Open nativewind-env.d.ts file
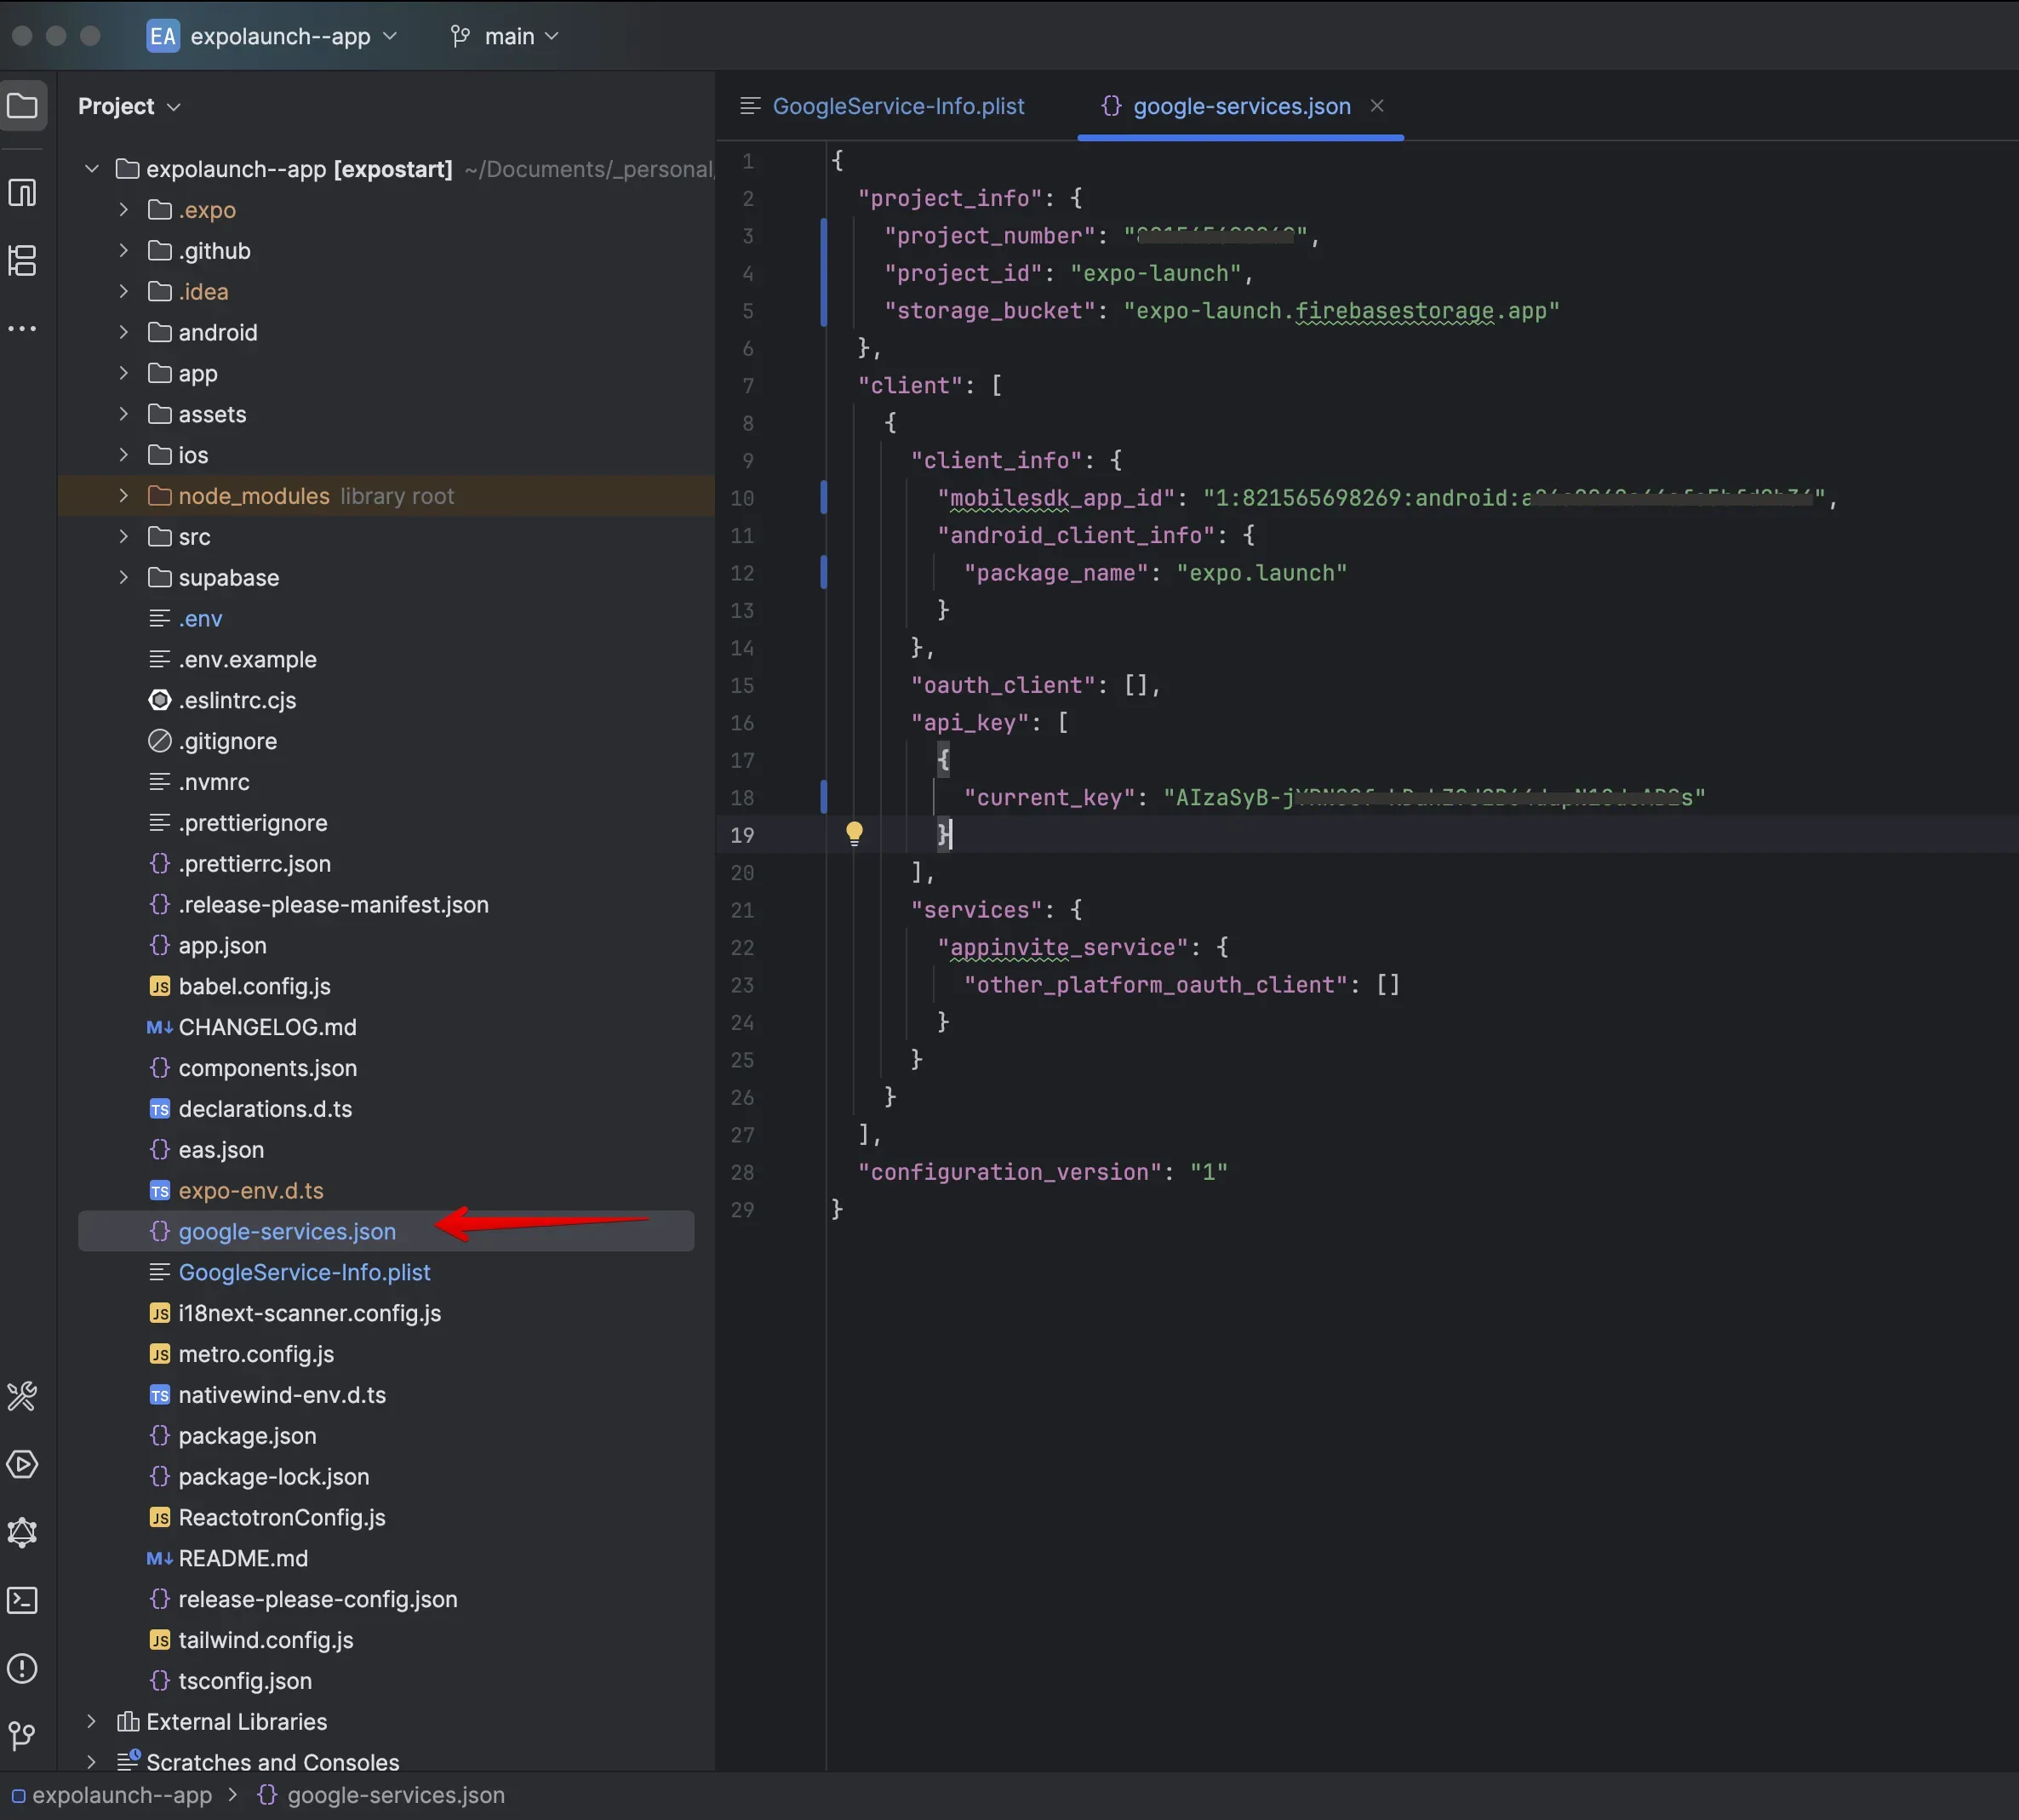This screenshot has height=1820, width=2019. click(282, 1395)
